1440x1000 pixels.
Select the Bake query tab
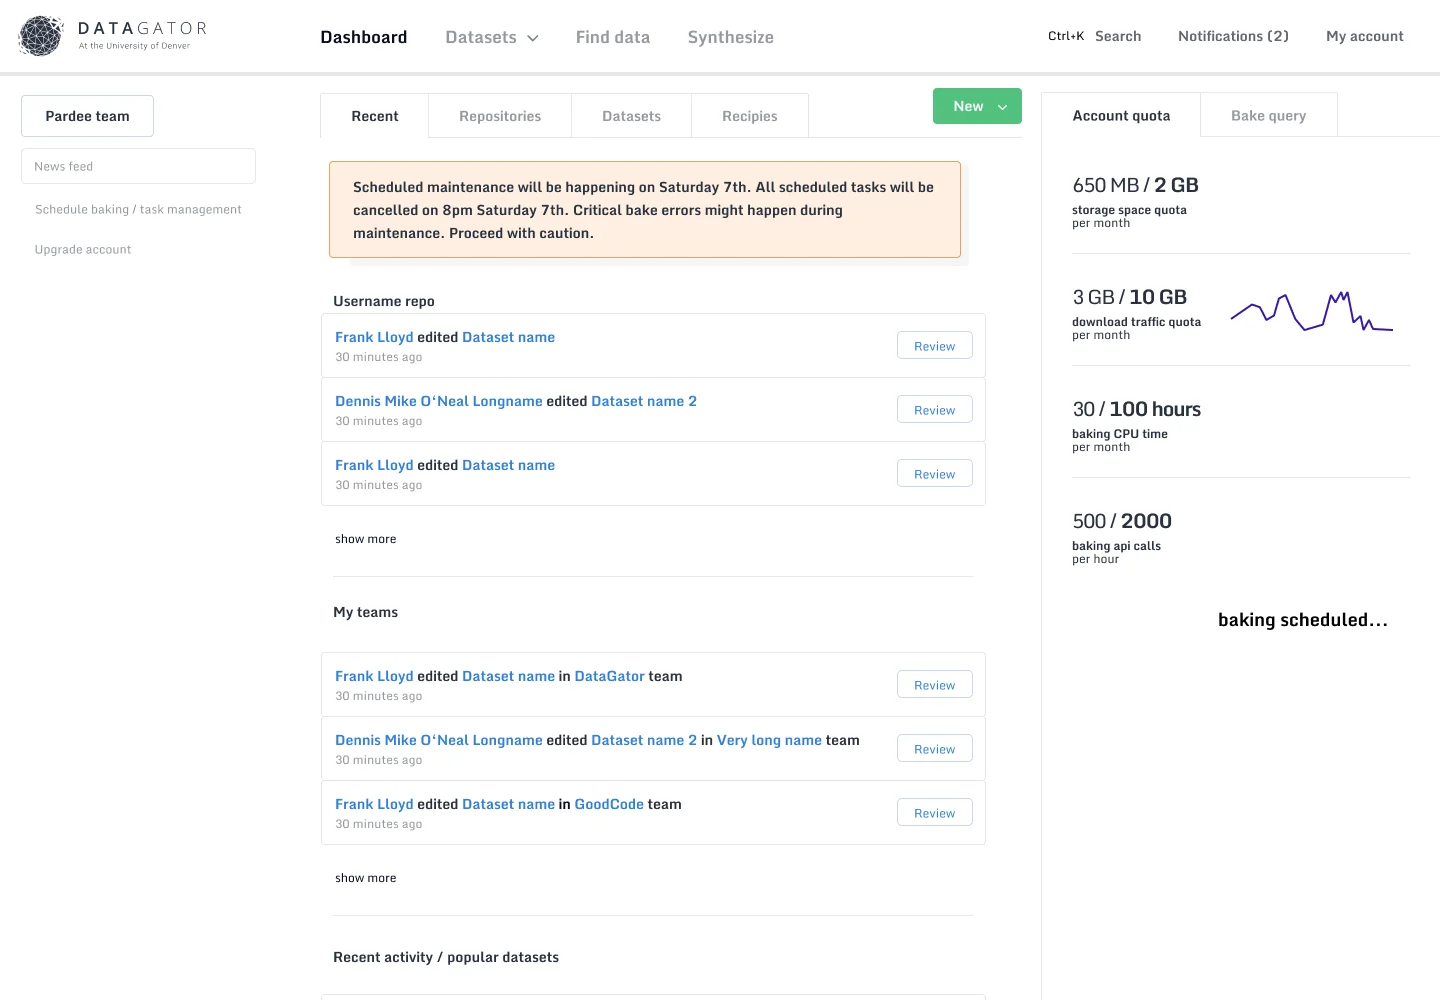coord(1268,115)
